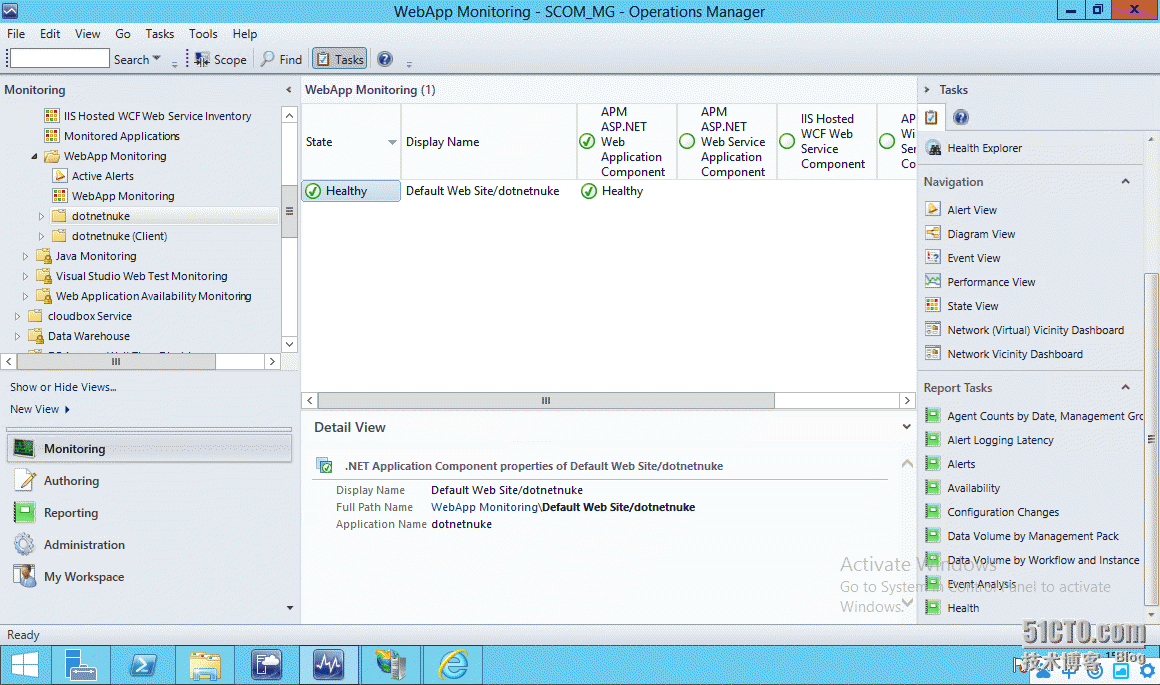Expand the cloudbox Service node
Image resolution: width=1160 pixels, height=685 pixels.
[x=17, y=316]
